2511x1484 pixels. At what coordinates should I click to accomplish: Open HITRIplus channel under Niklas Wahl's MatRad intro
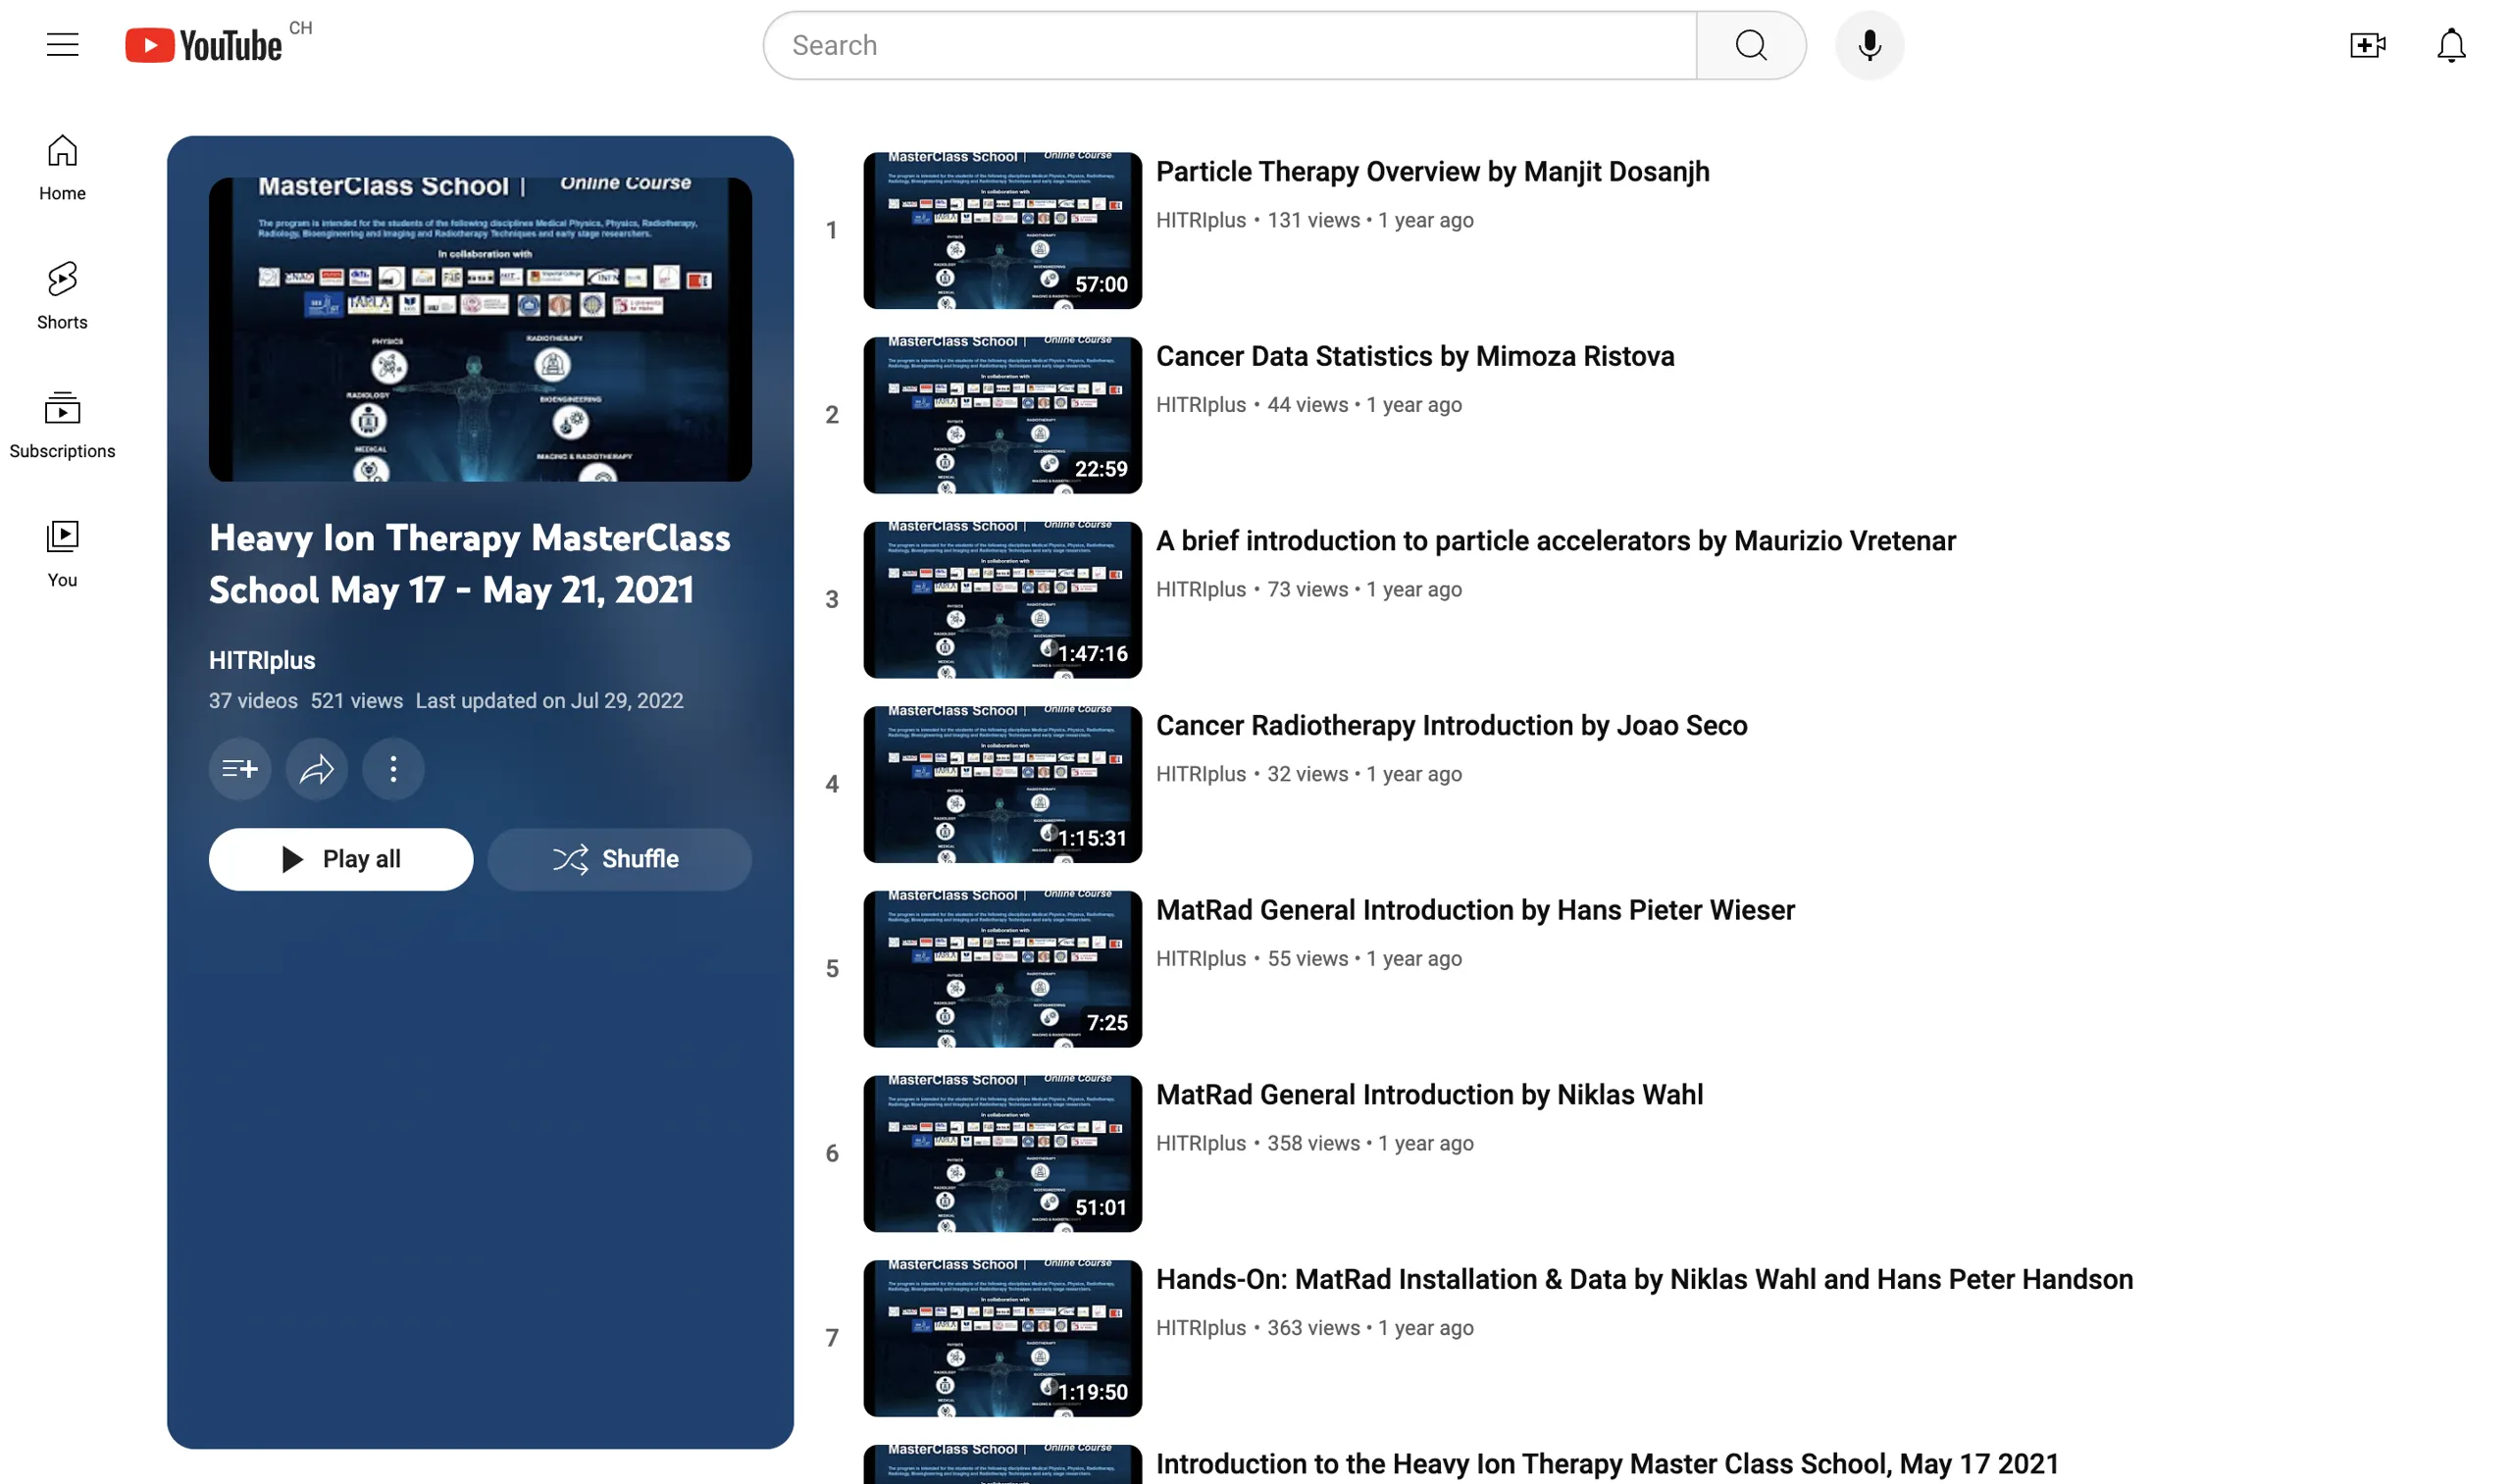pos(1201,1144)
